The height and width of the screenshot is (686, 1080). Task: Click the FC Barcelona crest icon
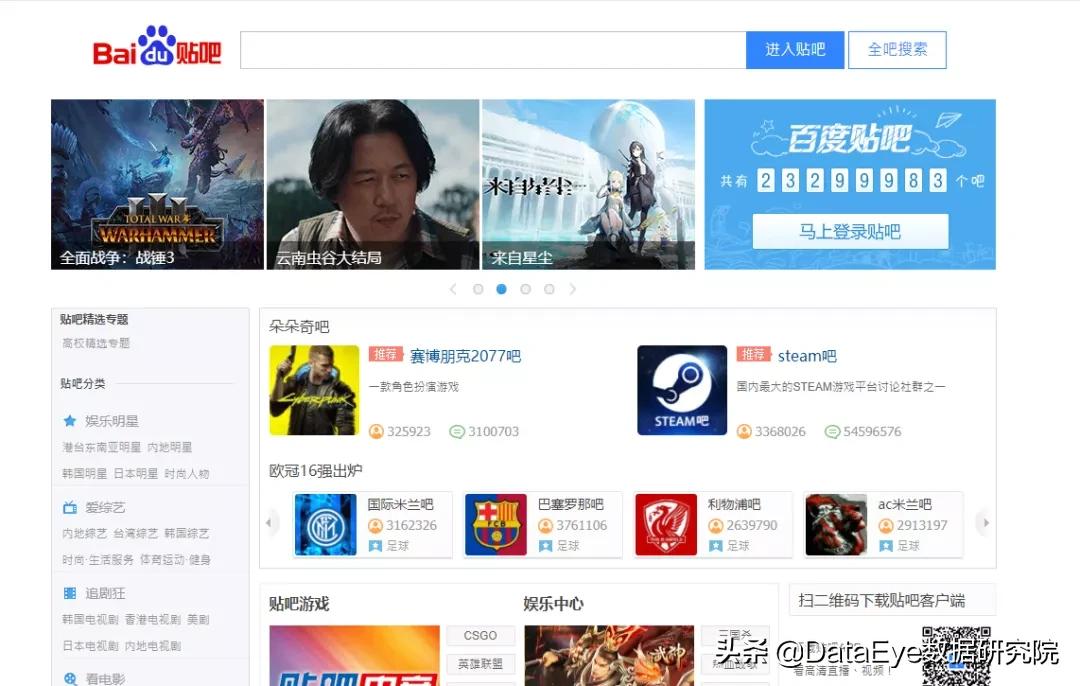[496, 524]
